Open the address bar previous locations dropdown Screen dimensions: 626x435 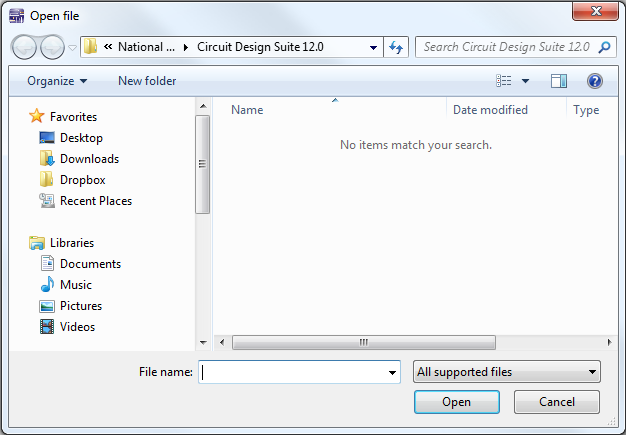tap(373, 47)
